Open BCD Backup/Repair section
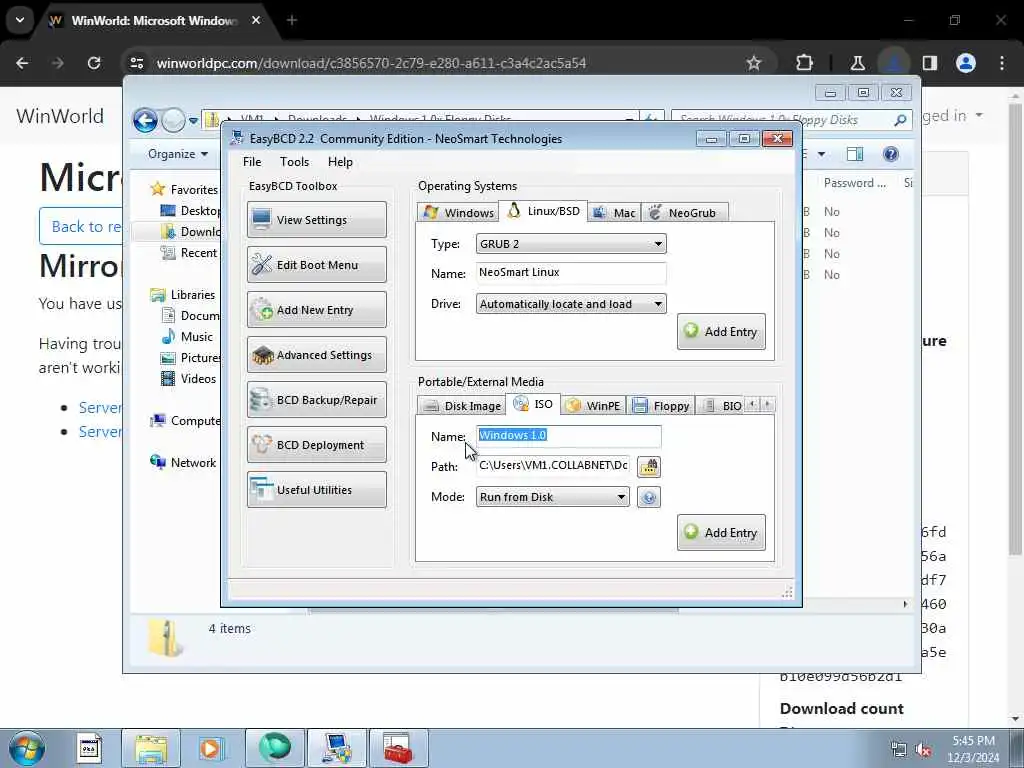Image resolution: width=1024 pixels, height=768 pixels. click(317, 400)
